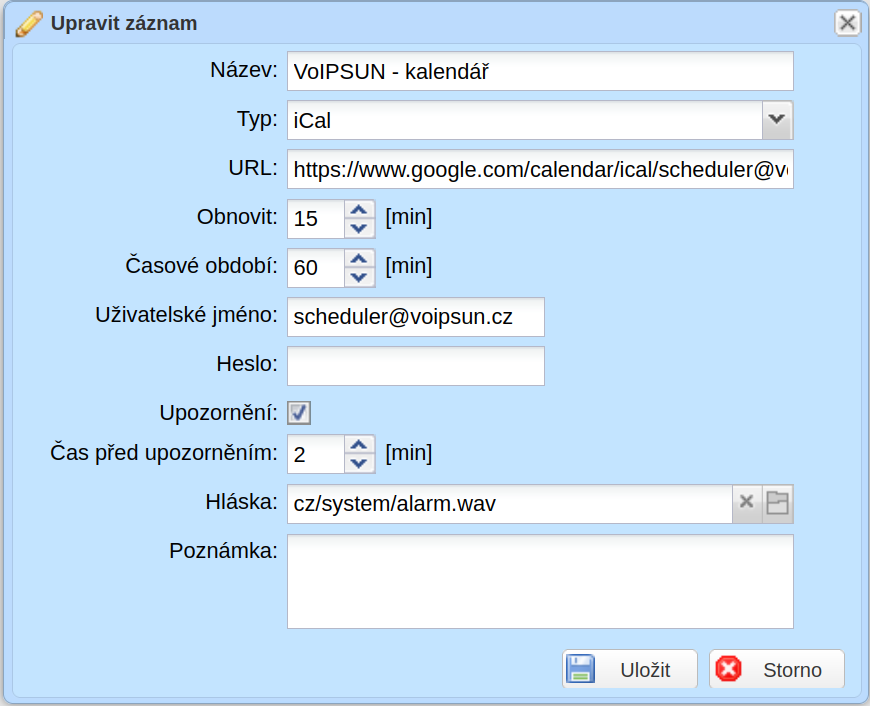Click the pencil icon beside Upravit záznam
The height and width of the screenshot is (706, 870).
[x=29, y=24]
